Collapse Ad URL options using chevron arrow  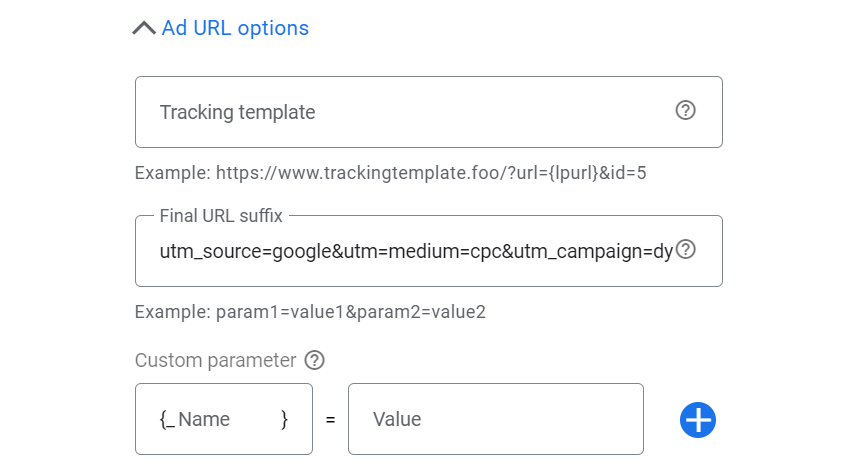click(144, 28)
